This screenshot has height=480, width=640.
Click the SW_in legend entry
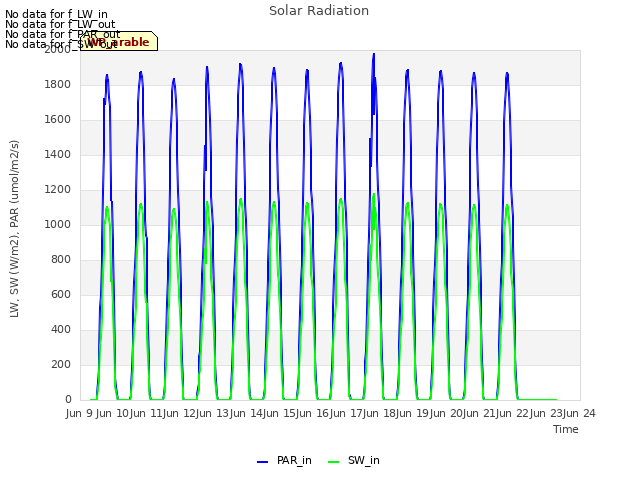pos(353,460)
